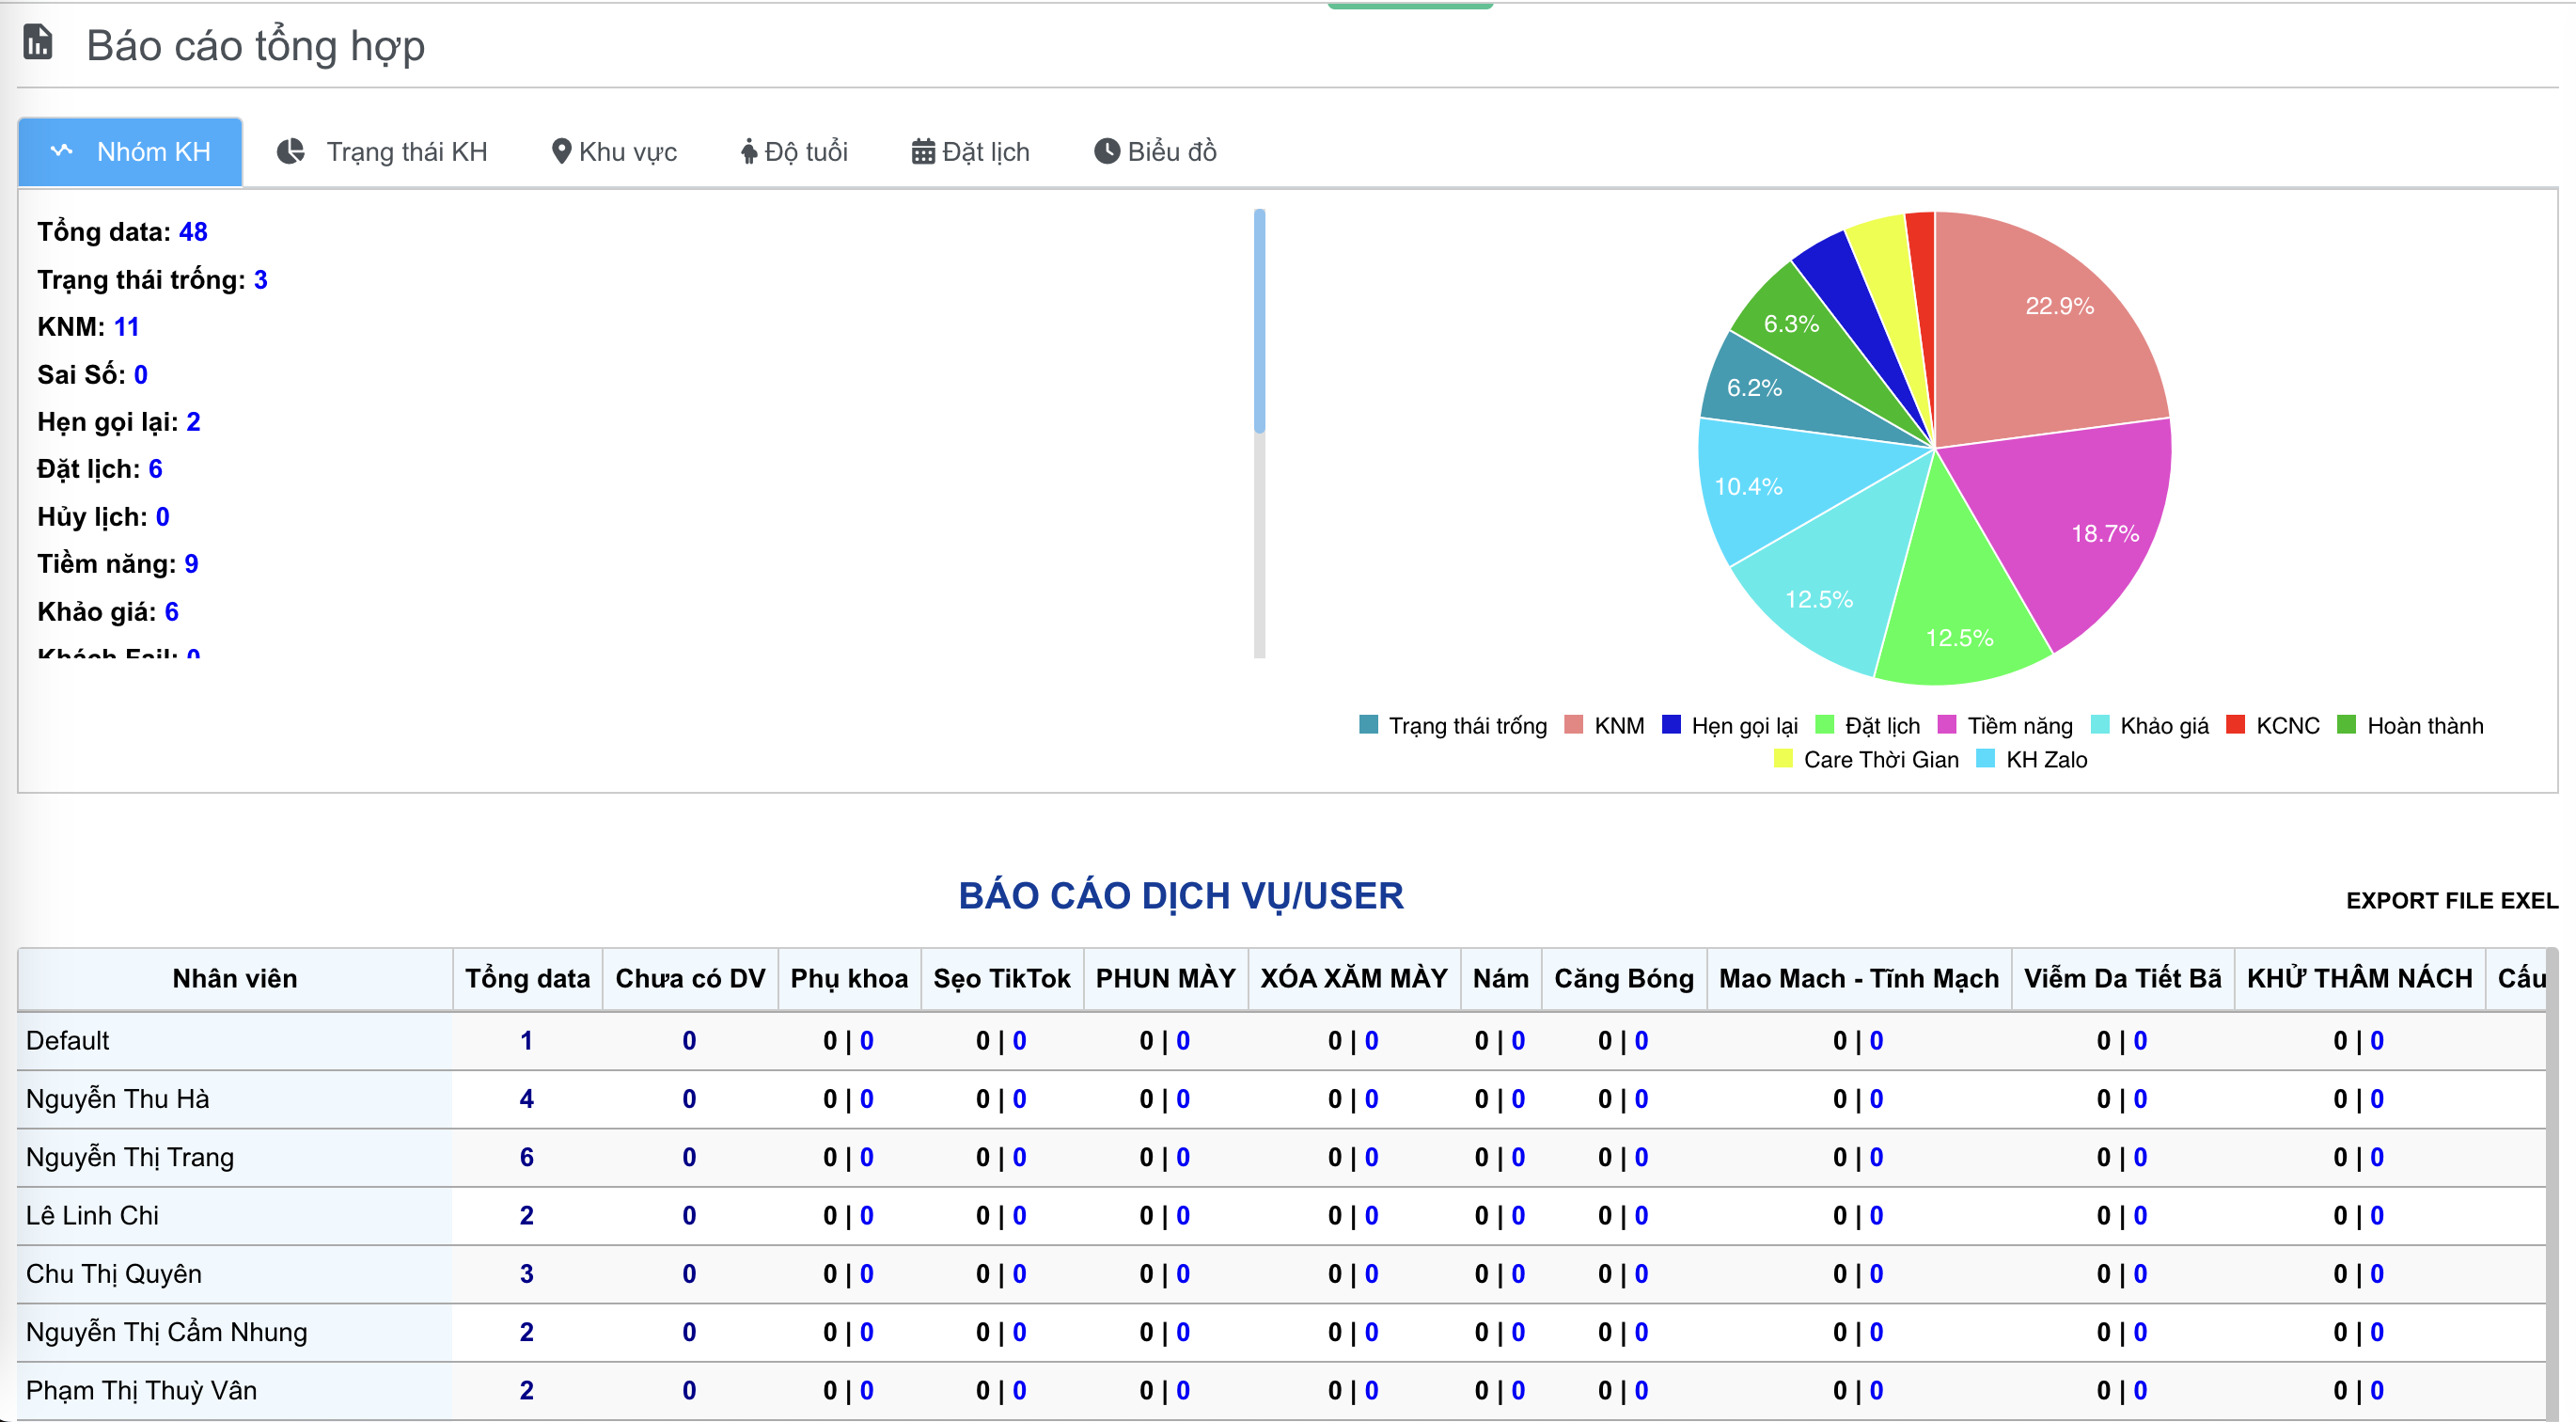
Task: Click the Tổng data column header
Action: (527, 978)
